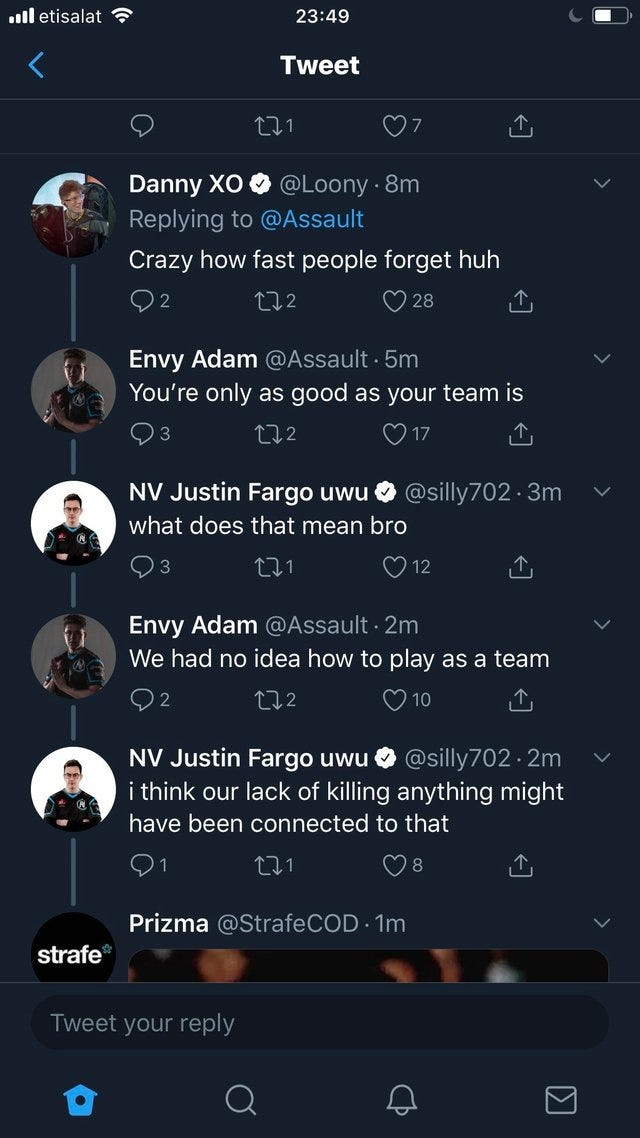Screen dimensions: 640x1138
Task: Share Danny XO's tweet
Action: coord(518,300)
